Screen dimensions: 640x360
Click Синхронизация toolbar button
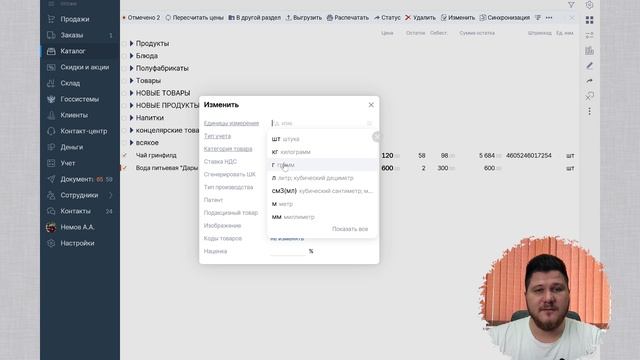coord(504,18)
